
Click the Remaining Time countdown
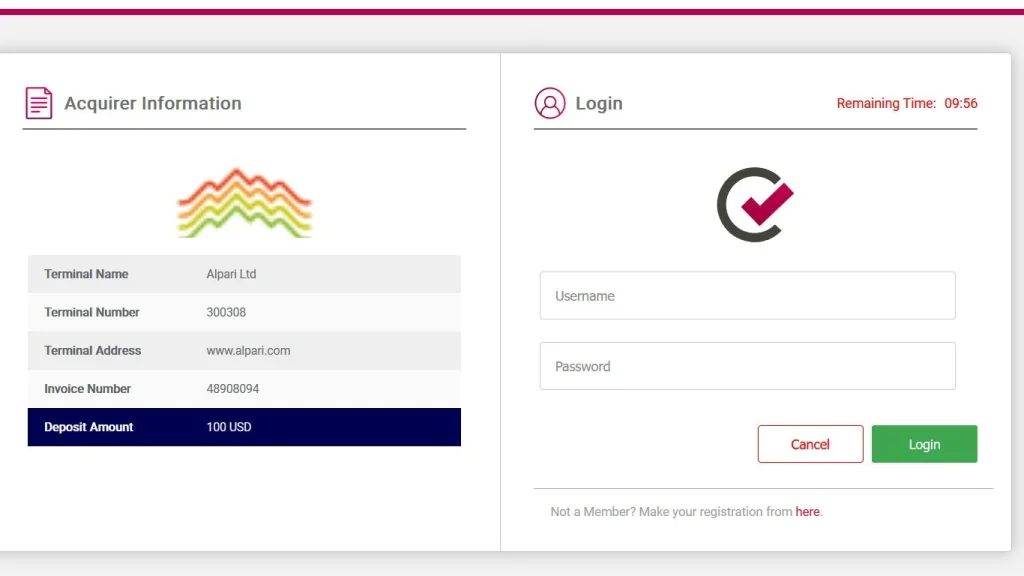point(906,103)
